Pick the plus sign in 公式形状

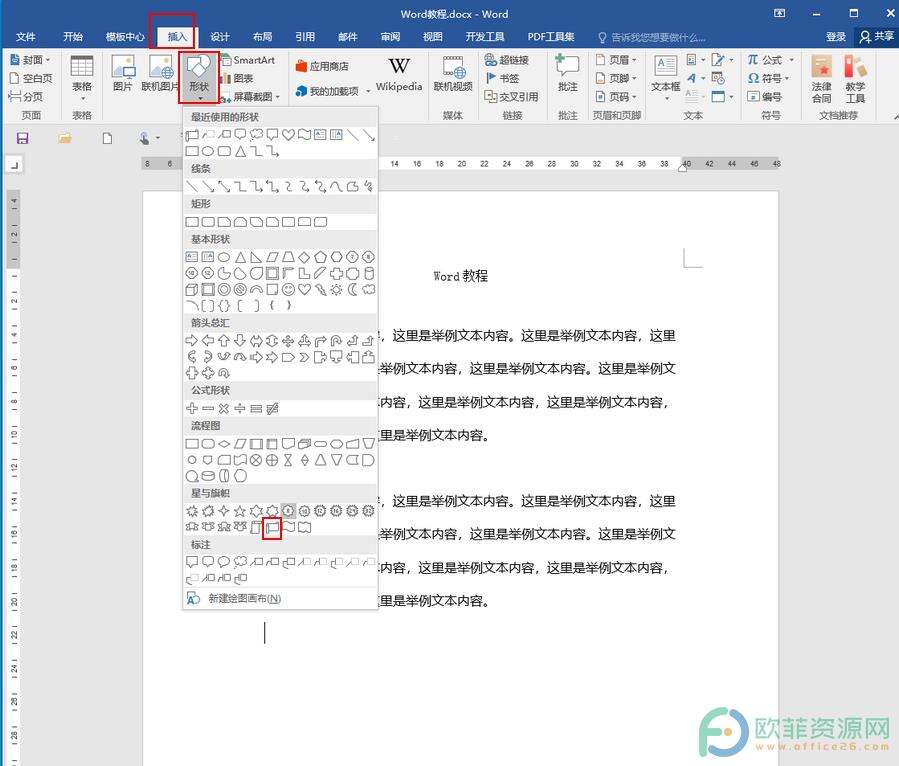pos(192,408)
